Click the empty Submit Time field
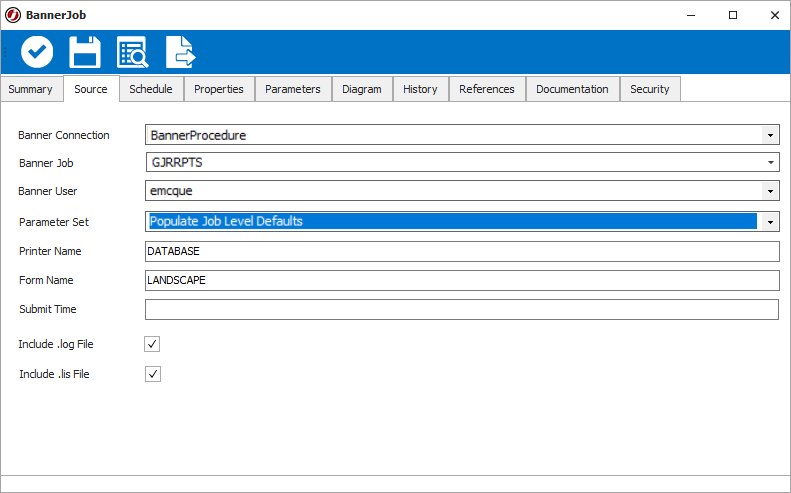 tap(462, 309)
